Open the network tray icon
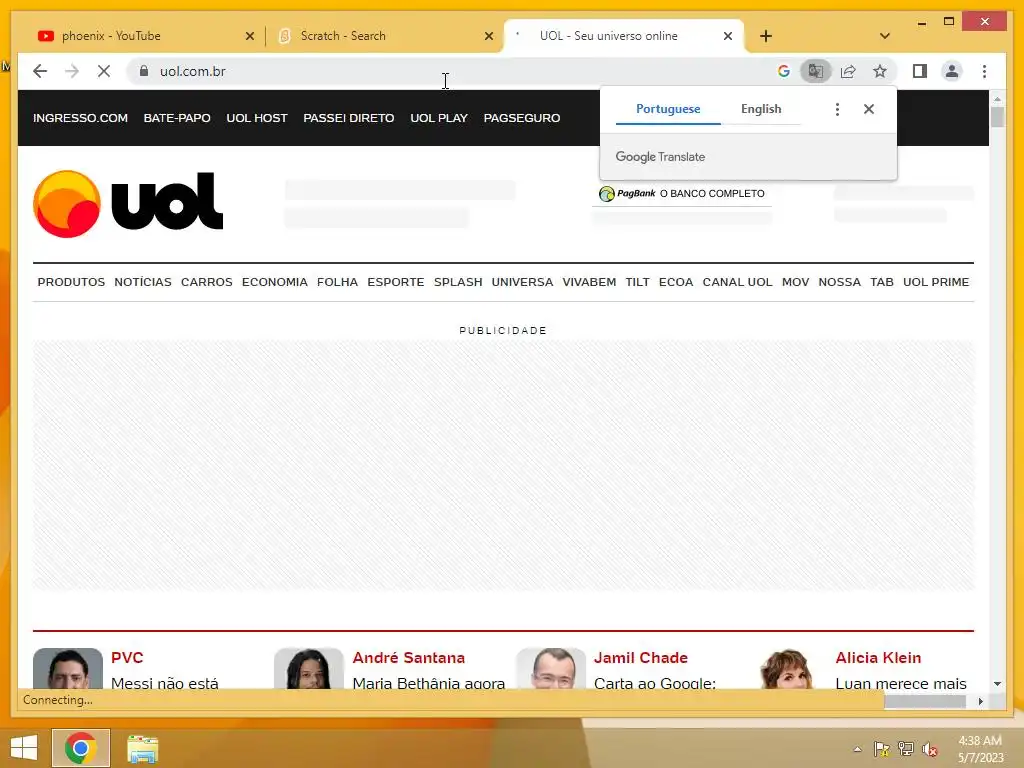This screenshot has width=1024, height=768. click(906, 749)
